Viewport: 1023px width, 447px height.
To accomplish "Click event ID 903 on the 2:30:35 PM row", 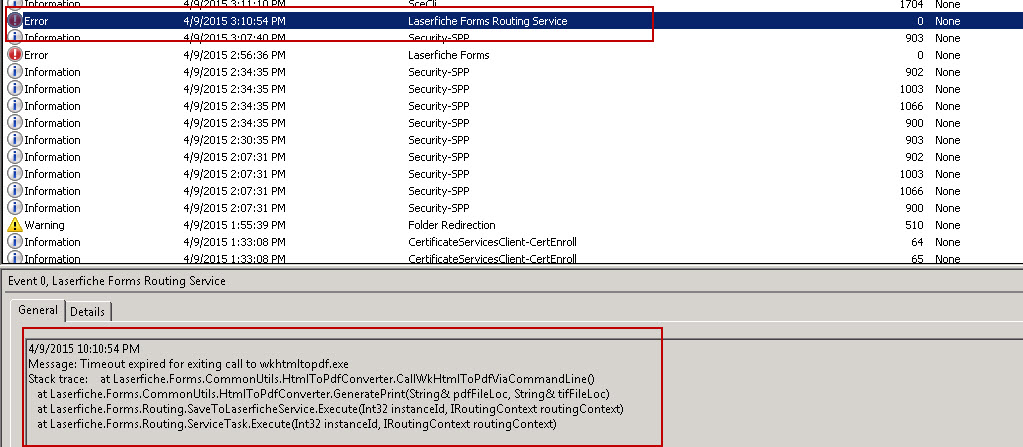I will tap(915, 140).
